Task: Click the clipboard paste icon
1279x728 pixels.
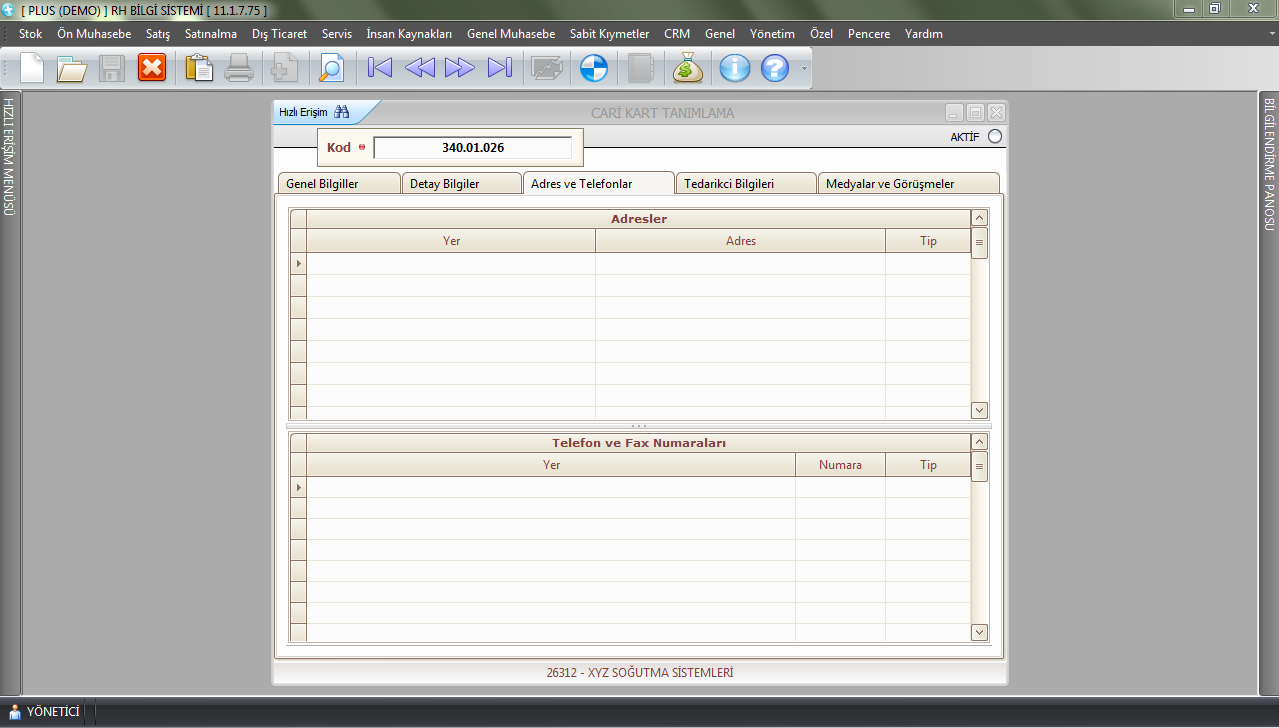Action: (x=200, y=68)
